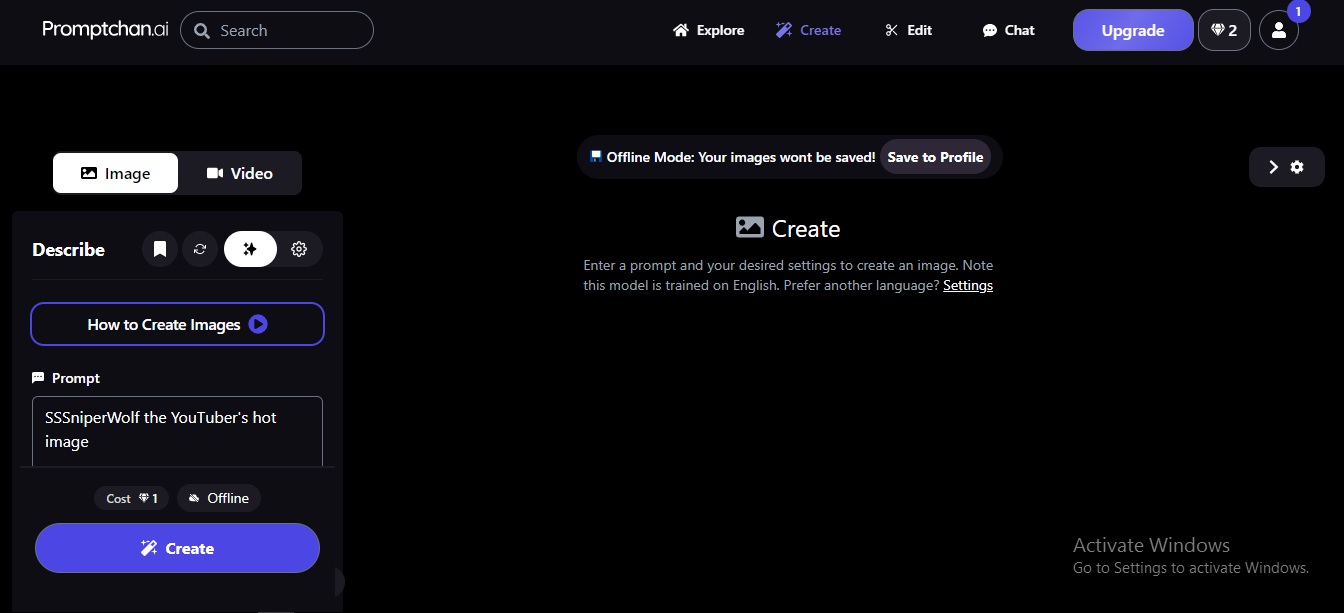Viewport: 1344px width, 613px height.
Task: Toggle the sparkle magic mode button
Action: click(x=250, y=249)
